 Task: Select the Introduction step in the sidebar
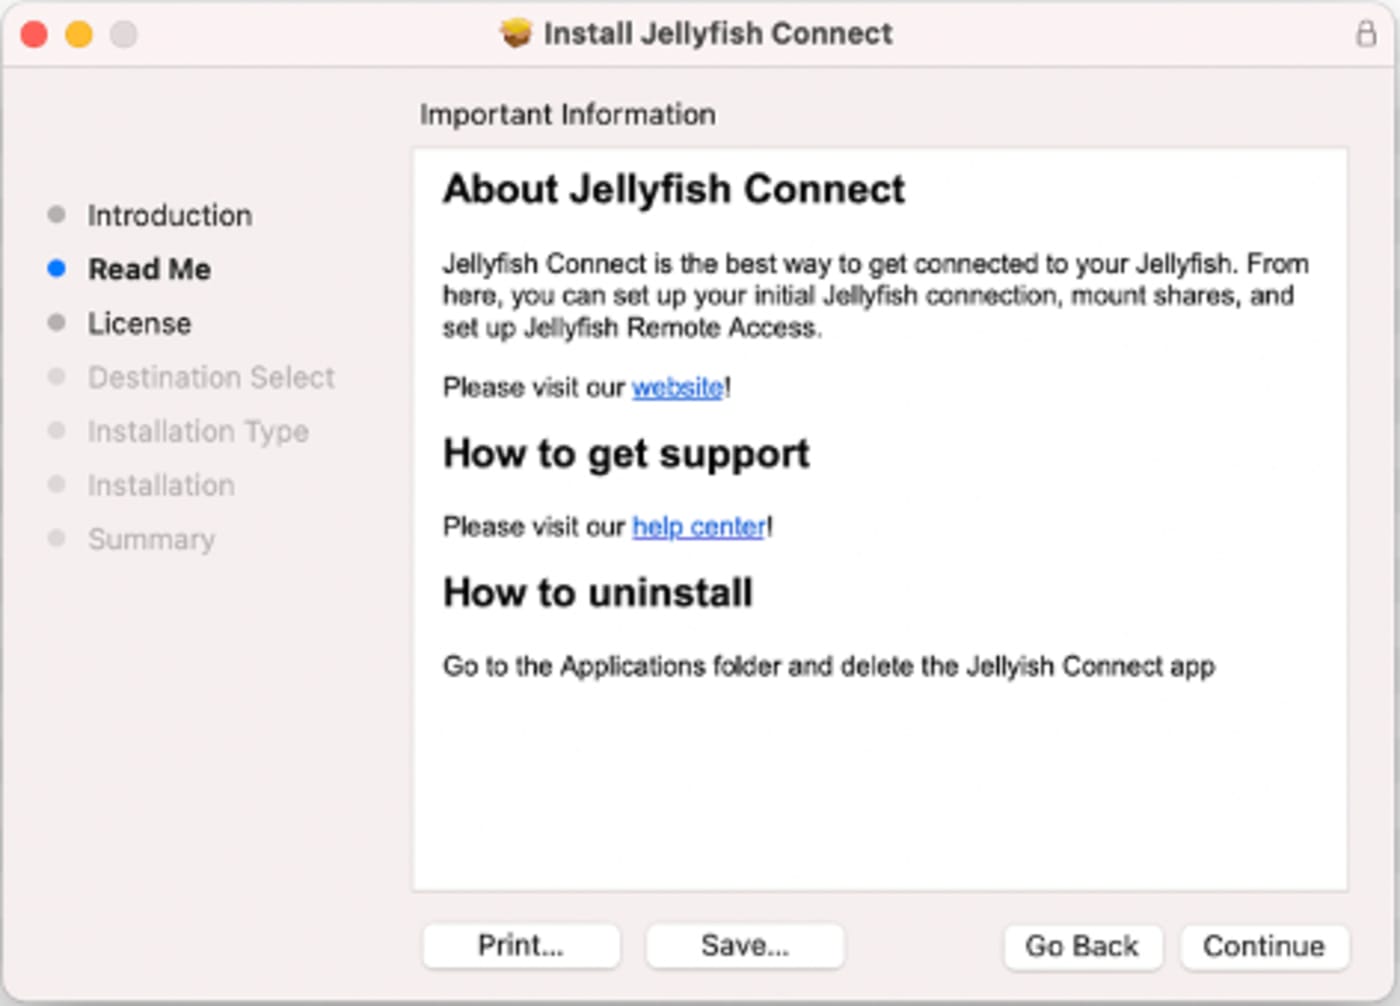pyautogui.click(x=169, y=215)
